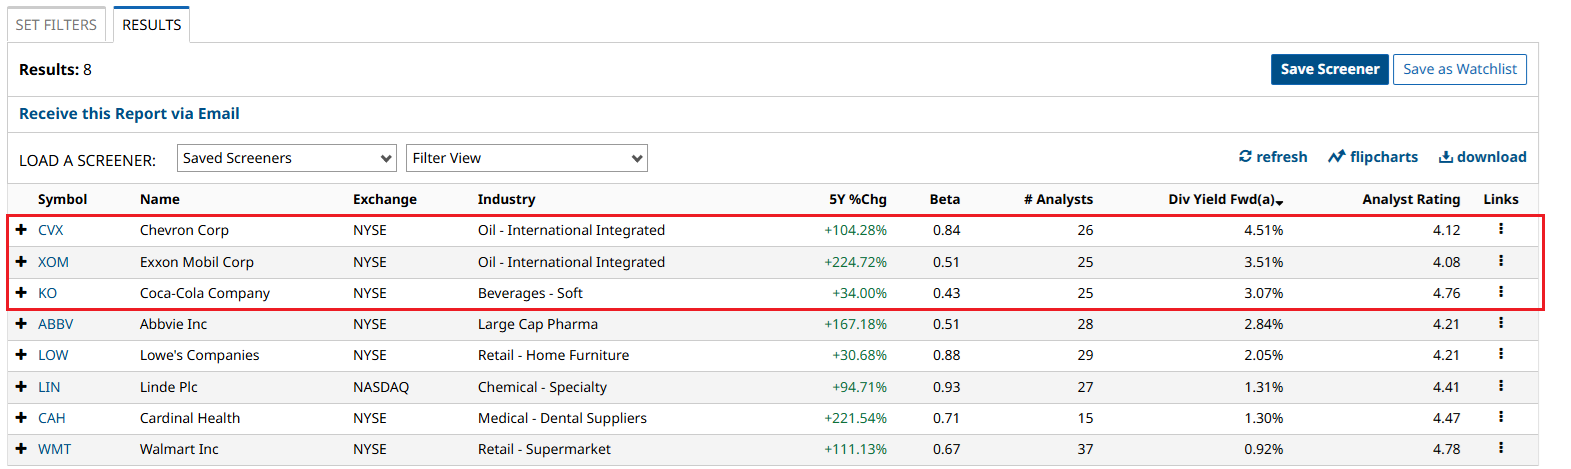This screenshot has width=1571, height=469.
Task: Expand the CAH row details
Action: 21,418
